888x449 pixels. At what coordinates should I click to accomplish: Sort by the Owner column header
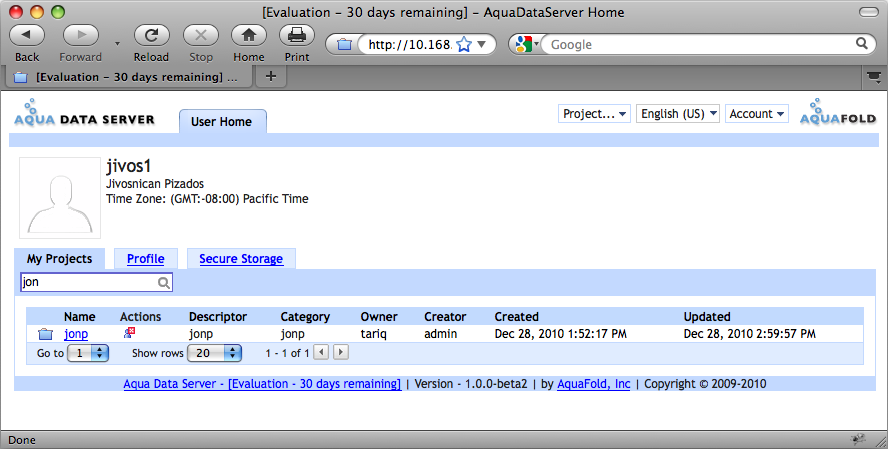379,317
